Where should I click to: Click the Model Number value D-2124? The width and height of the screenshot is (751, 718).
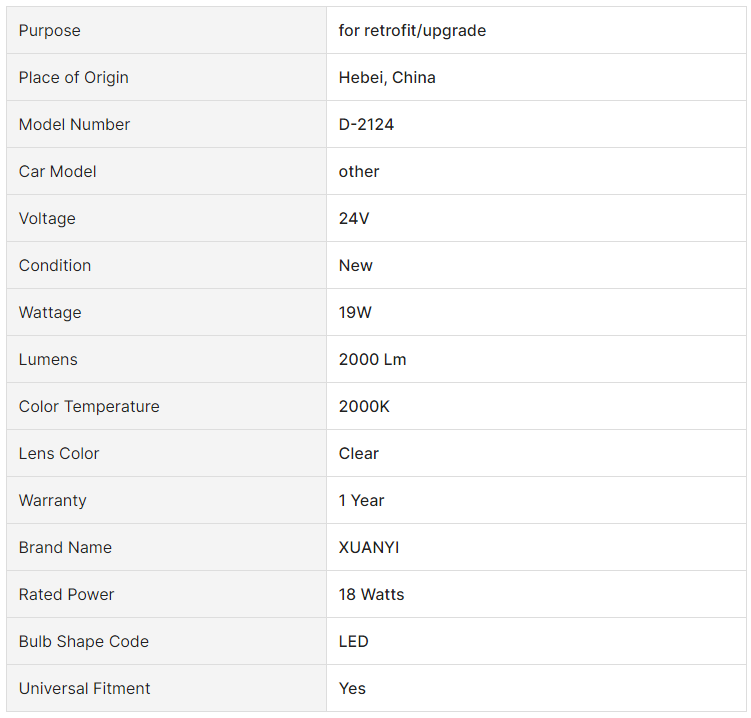(x=366, y=125)
